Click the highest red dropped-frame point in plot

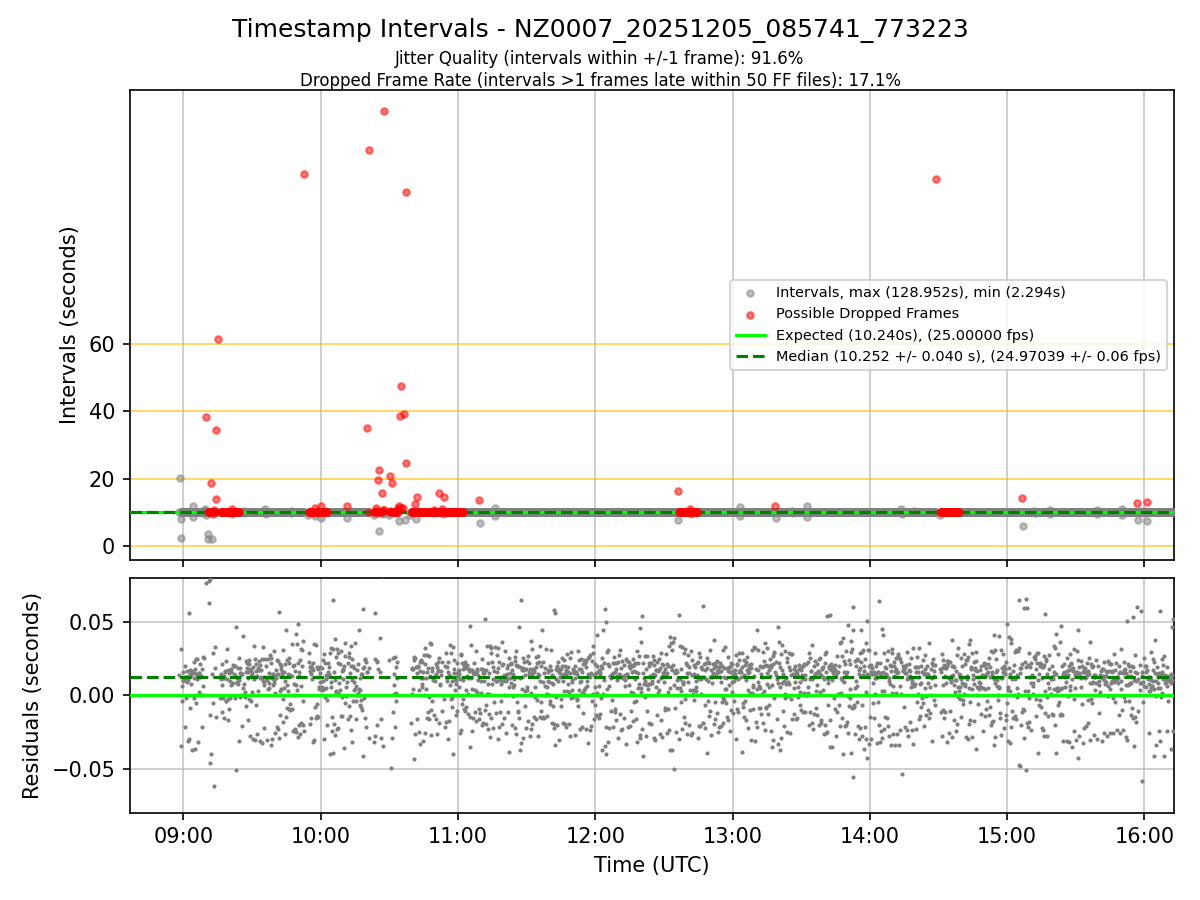coord(384,111)
